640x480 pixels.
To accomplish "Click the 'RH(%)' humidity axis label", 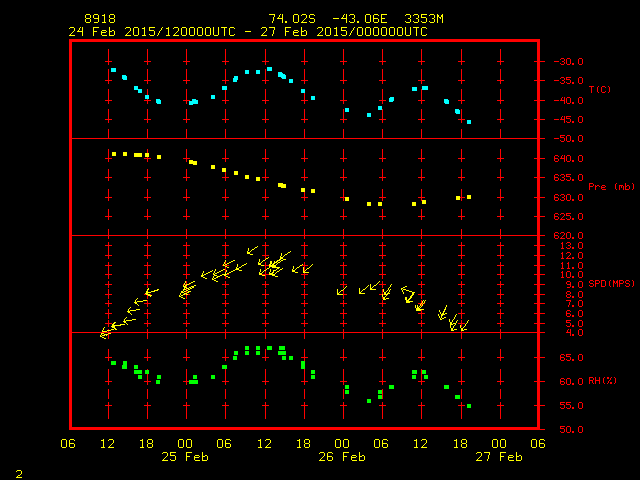I will [x=602, y=380].
